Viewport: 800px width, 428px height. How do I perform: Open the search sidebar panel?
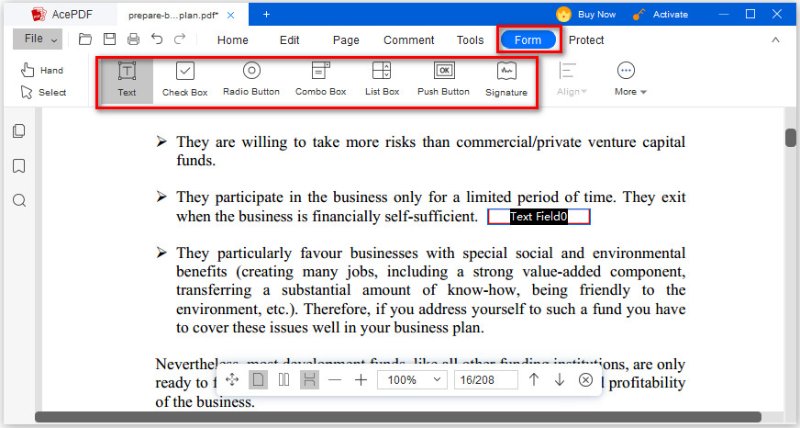19,200
